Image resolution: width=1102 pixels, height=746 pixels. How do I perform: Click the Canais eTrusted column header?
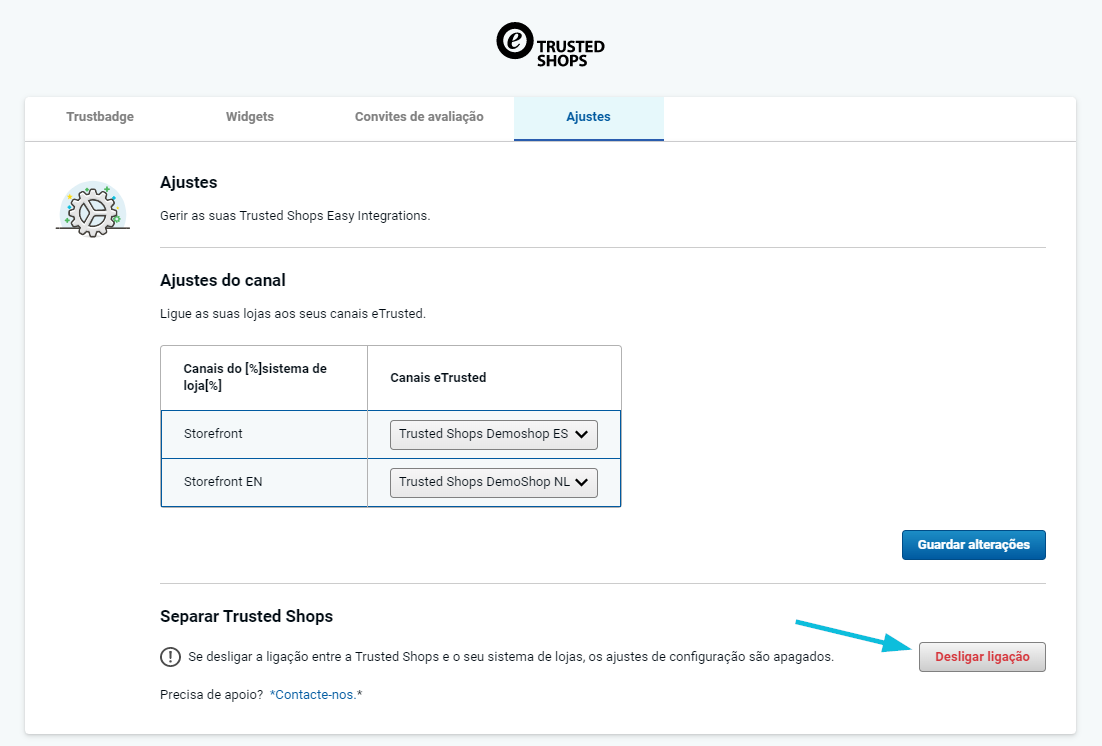(x=438, y=378)
